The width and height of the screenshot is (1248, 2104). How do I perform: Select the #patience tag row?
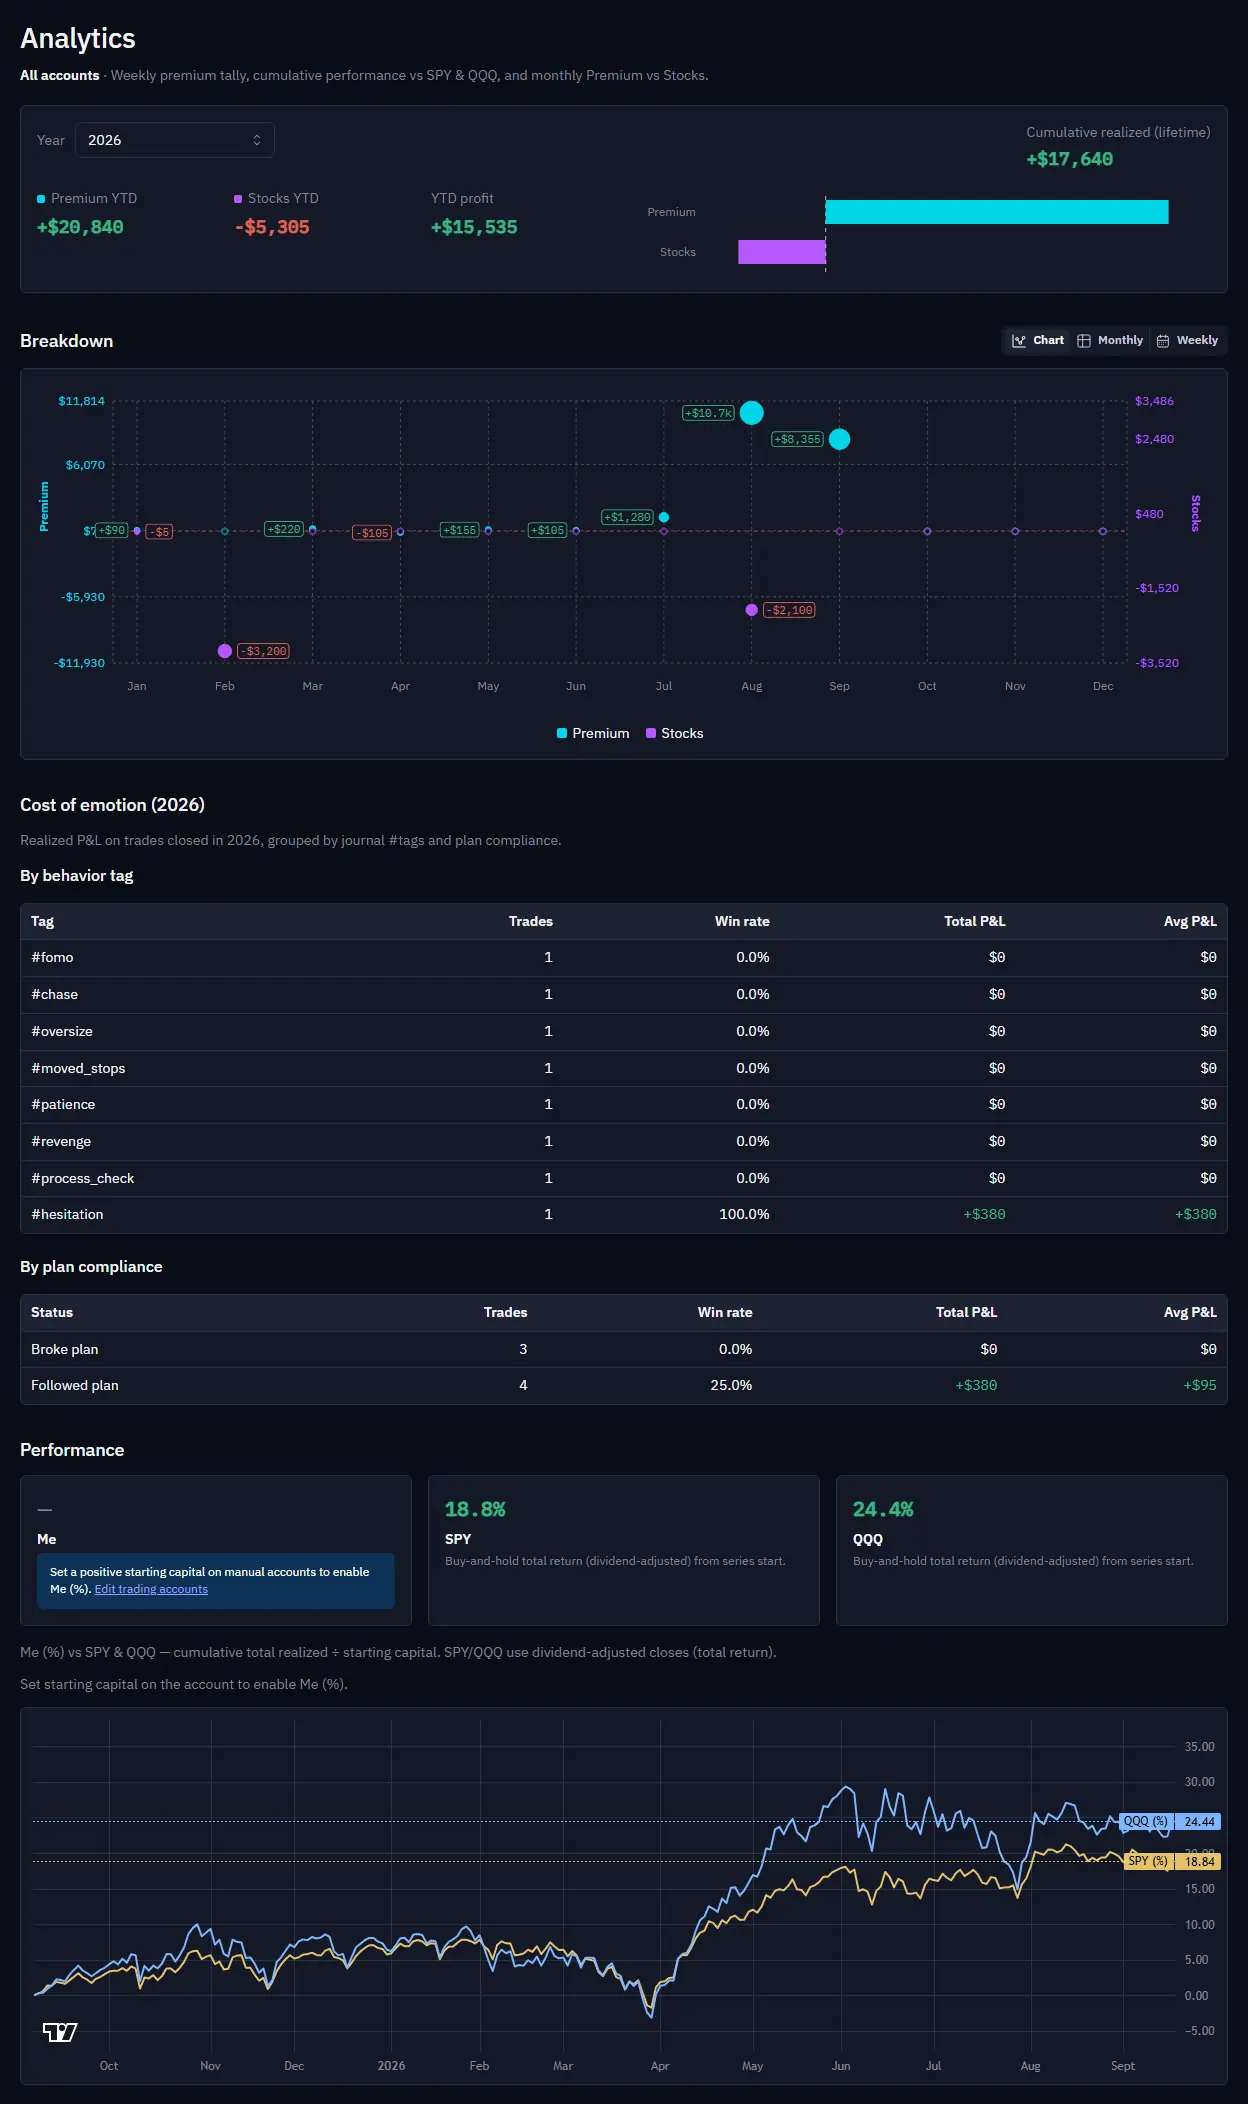(x=624, y=1104)
